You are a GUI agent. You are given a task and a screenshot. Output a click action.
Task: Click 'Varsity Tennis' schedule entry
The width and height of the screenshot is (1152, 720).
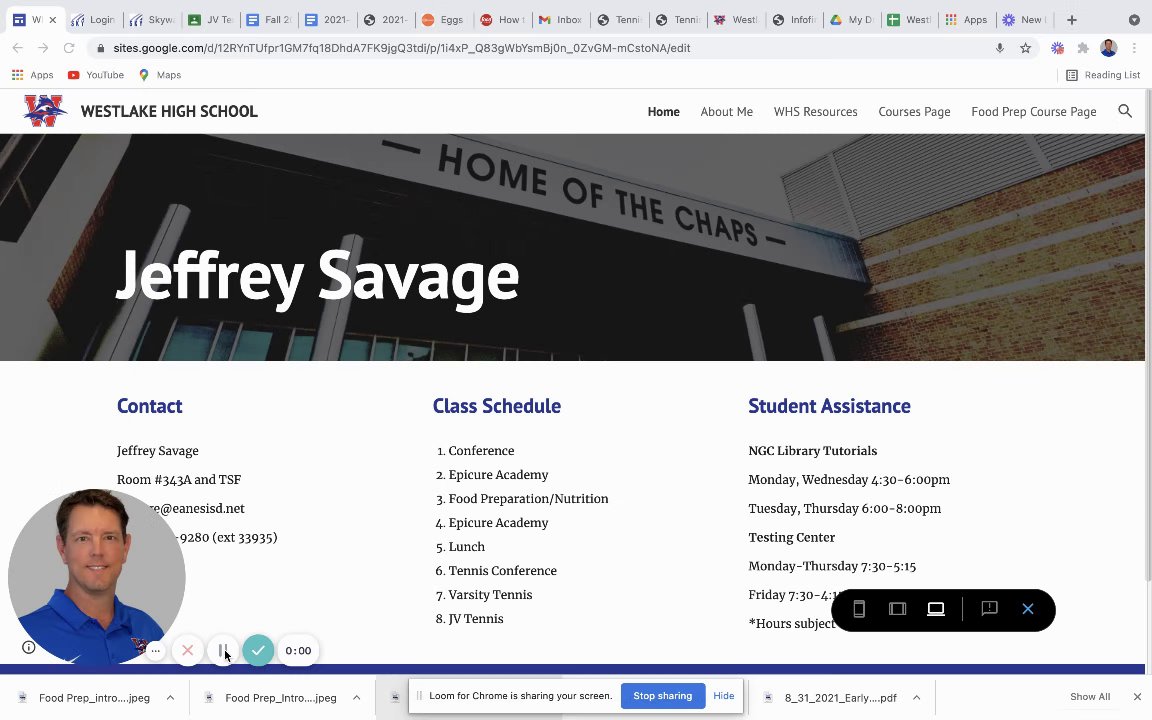coord(490,594)
